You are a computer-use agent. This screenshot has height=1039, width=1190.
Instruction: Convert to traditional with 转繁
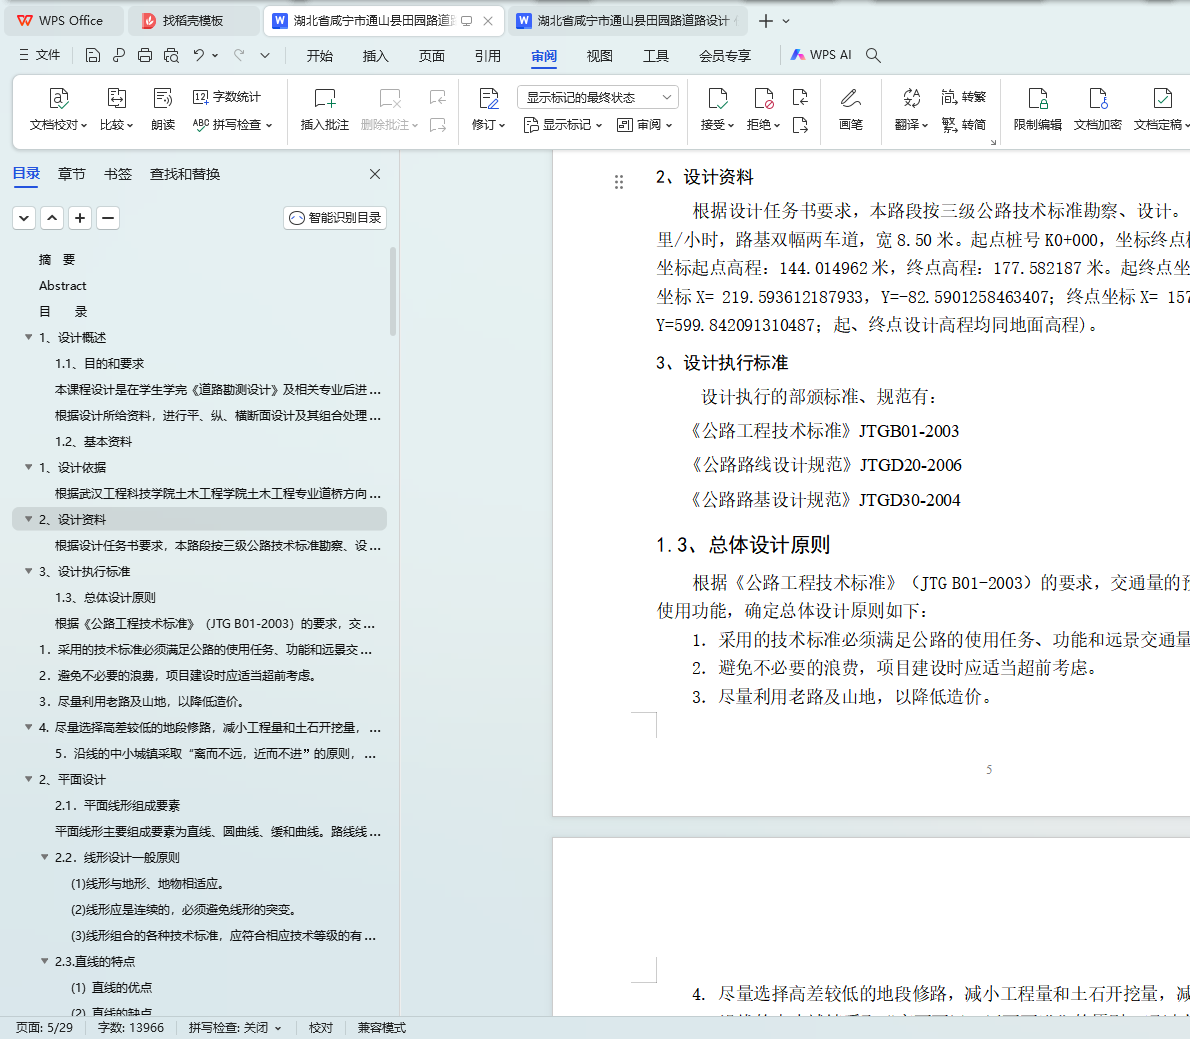tap(964, 96)
